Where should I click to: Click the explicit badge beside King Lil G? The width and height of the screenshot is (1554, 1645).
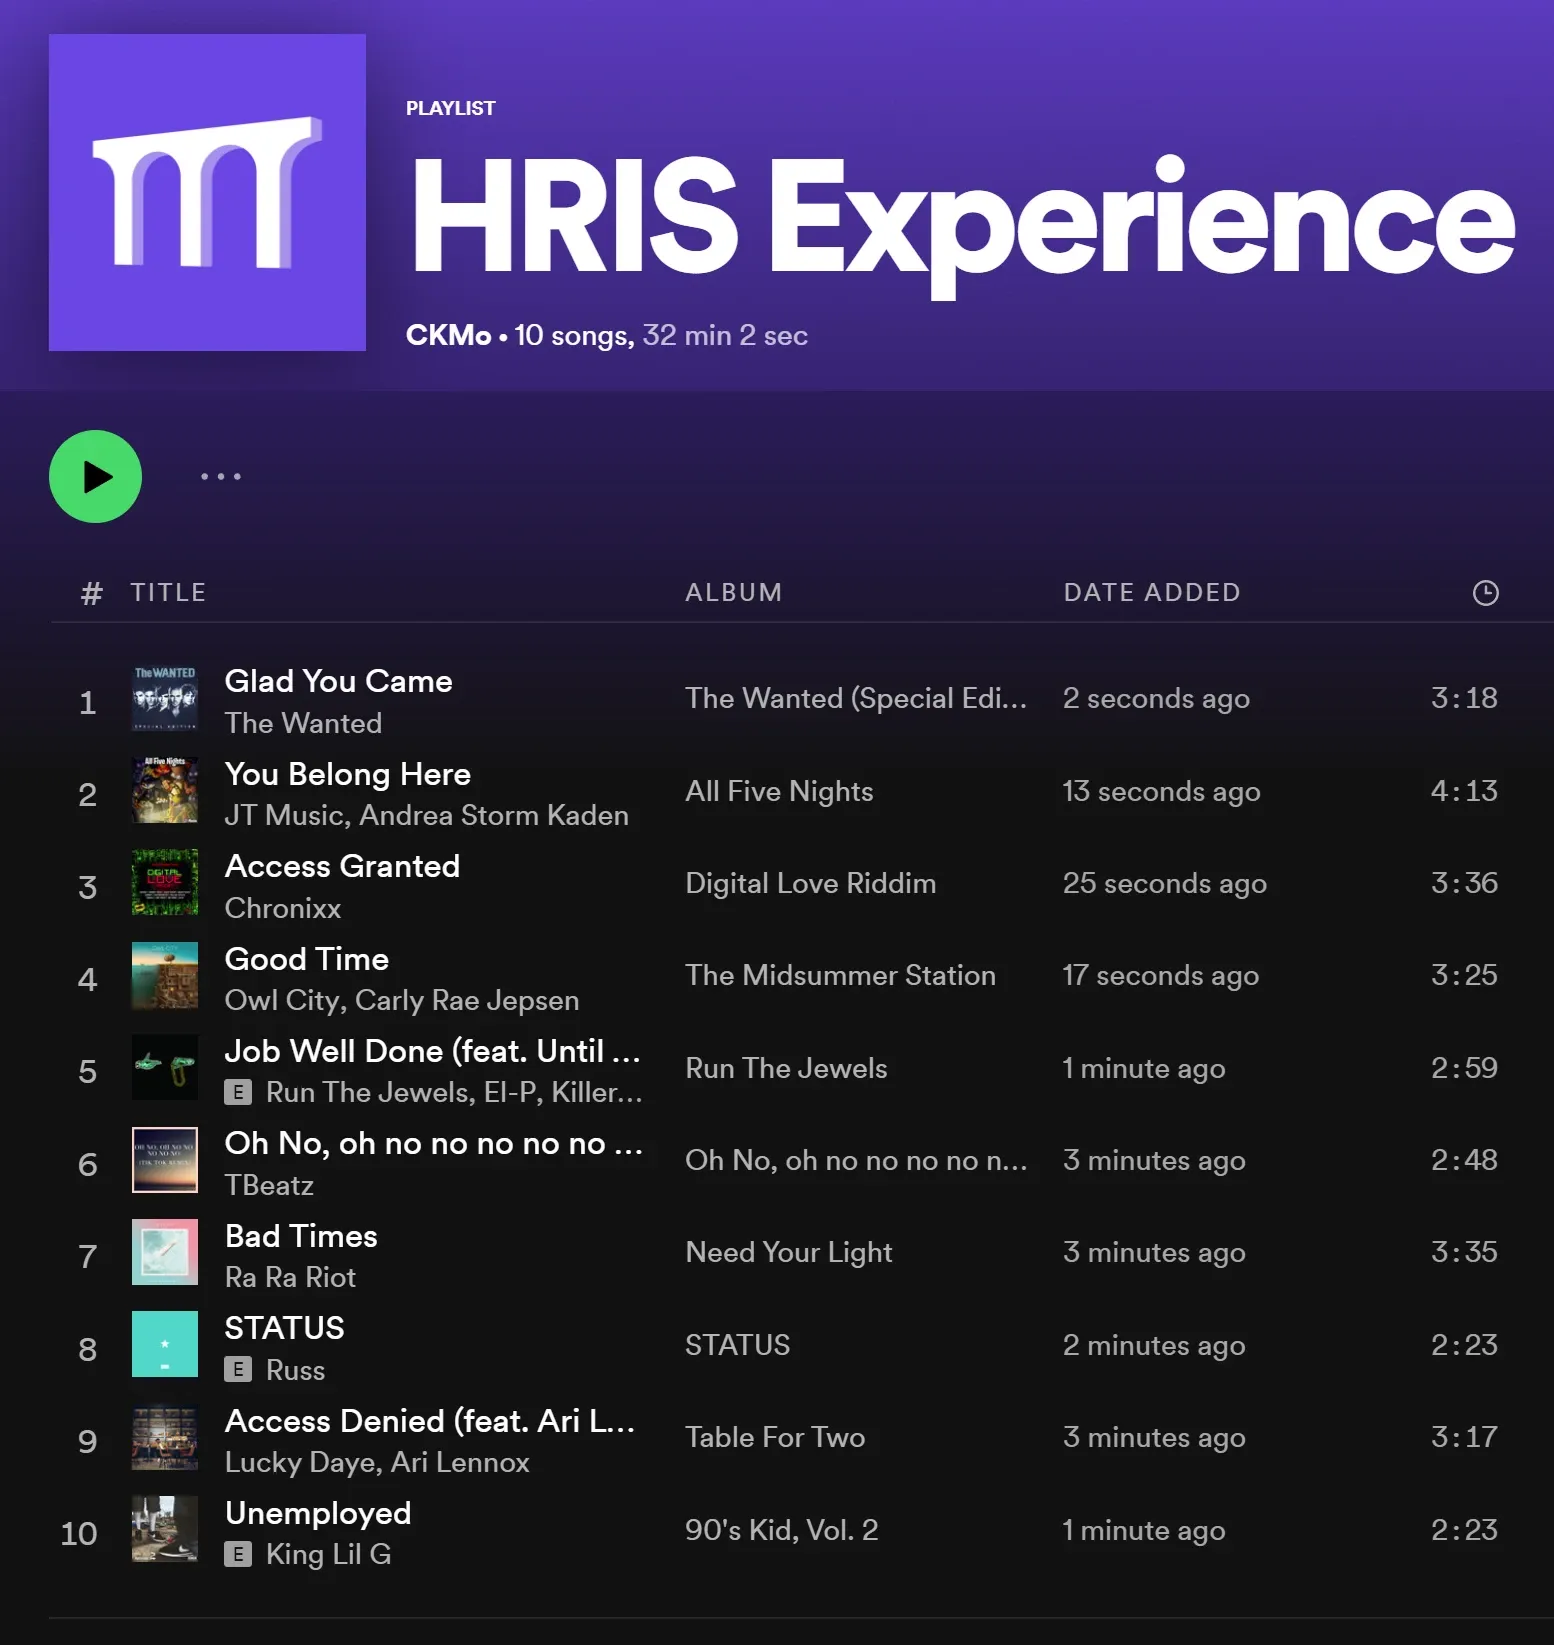coord(238,1554)
